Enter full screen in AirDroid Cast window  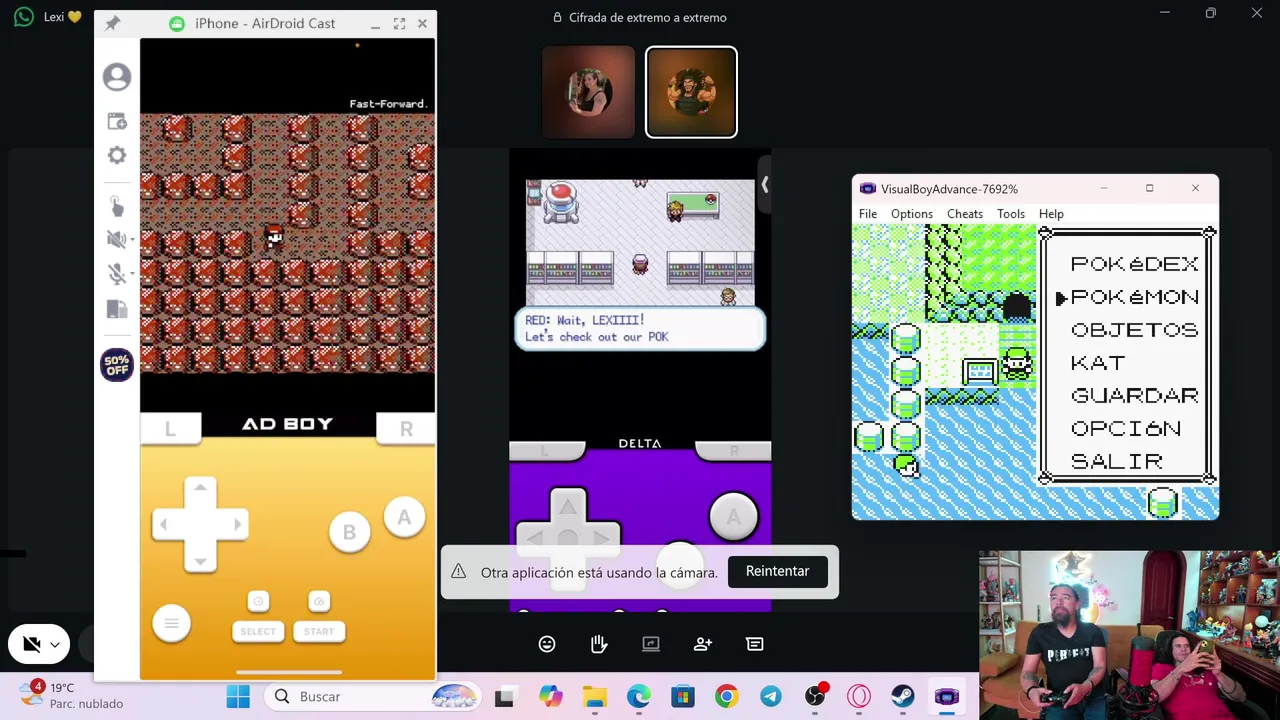coord(399,23)
